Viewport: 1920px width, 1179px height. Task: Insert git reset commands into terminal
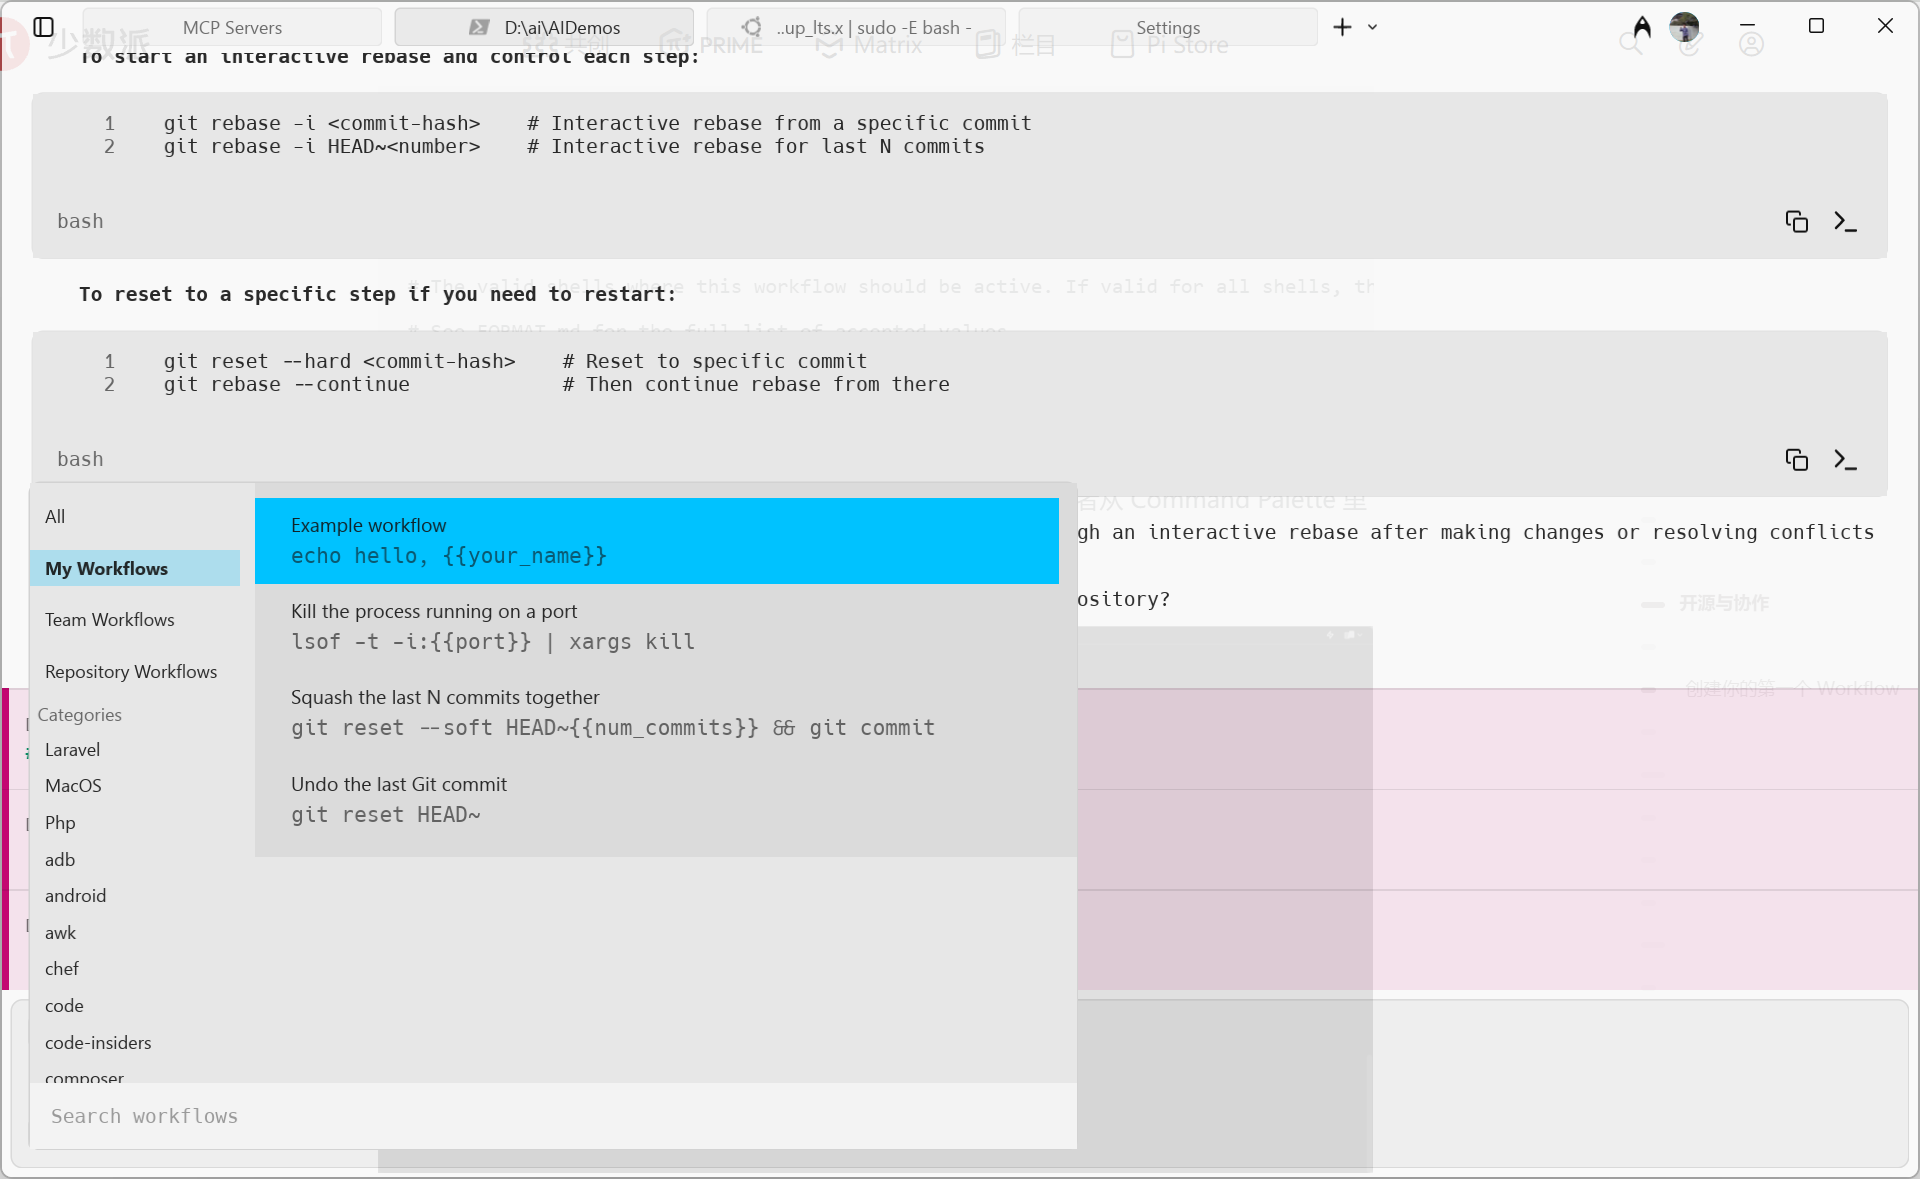(1845, 459)
